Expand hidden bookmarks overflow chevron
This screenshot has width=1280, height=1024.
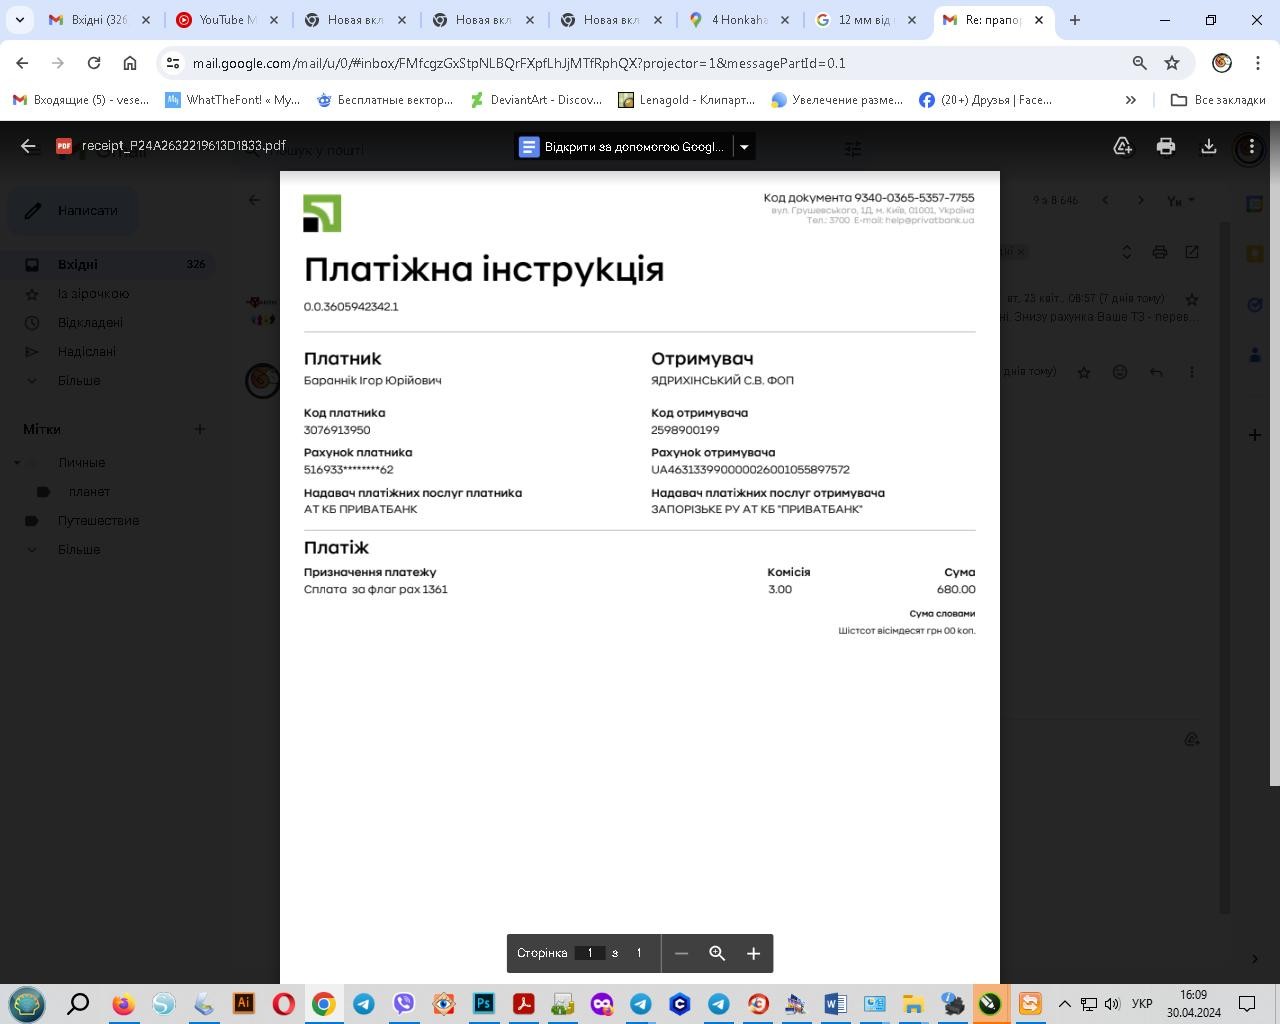click(1130, 100)
